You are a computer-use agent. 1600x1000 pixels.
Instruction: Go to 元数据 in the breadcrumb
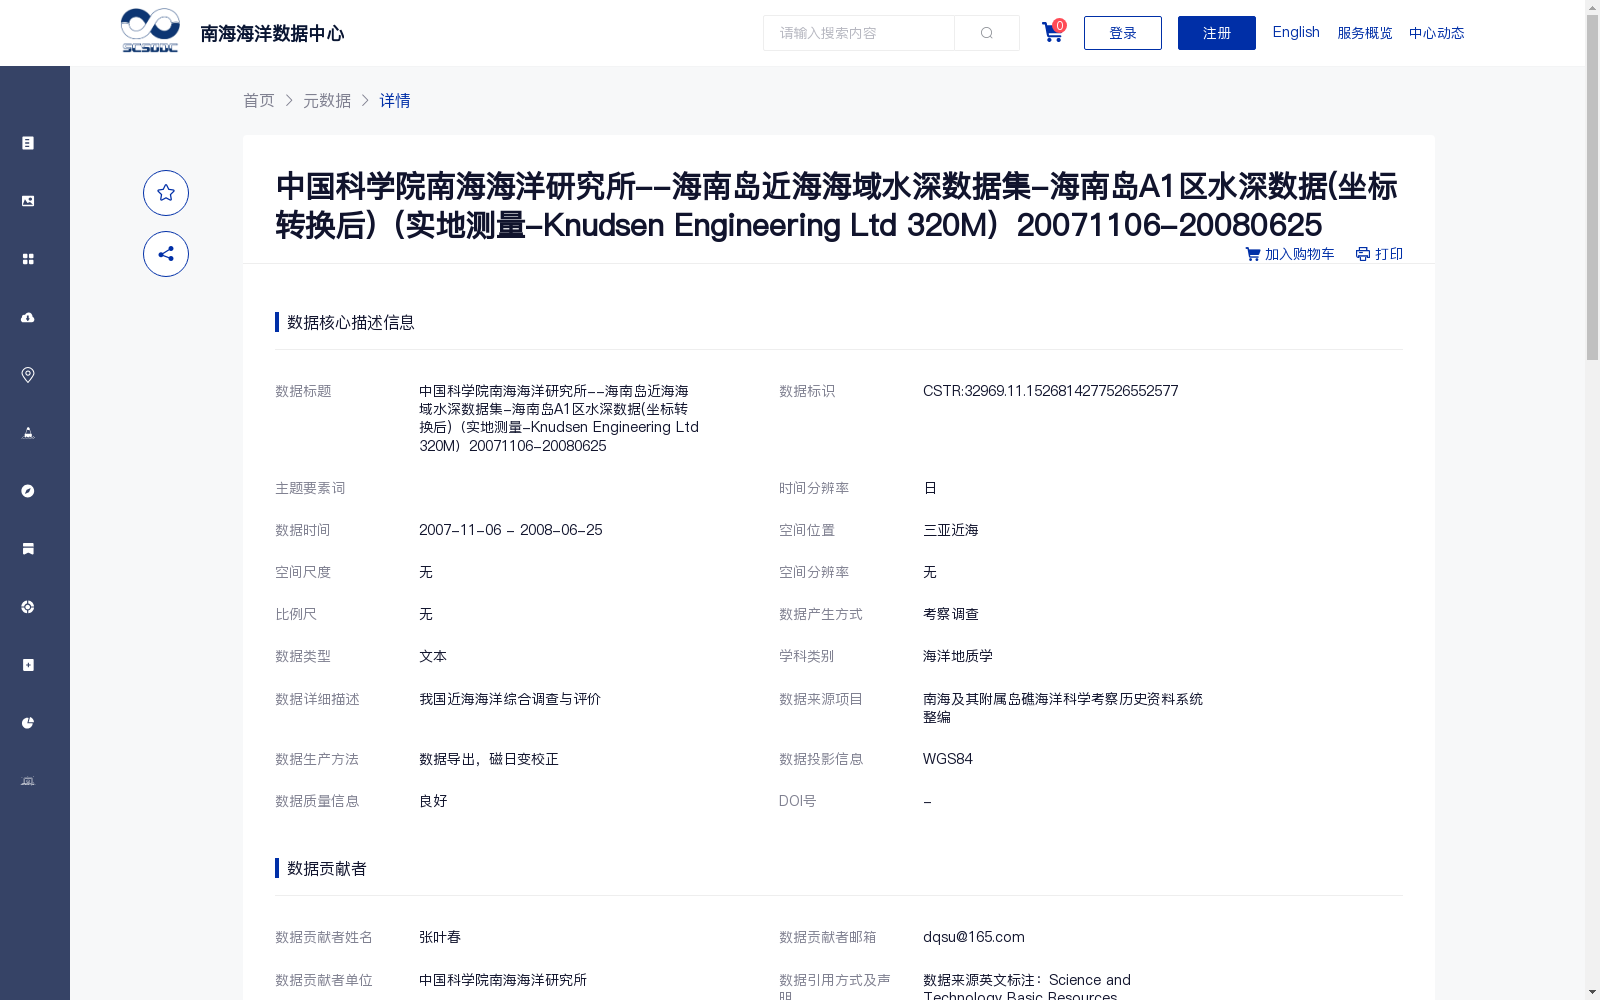point(327,100)
